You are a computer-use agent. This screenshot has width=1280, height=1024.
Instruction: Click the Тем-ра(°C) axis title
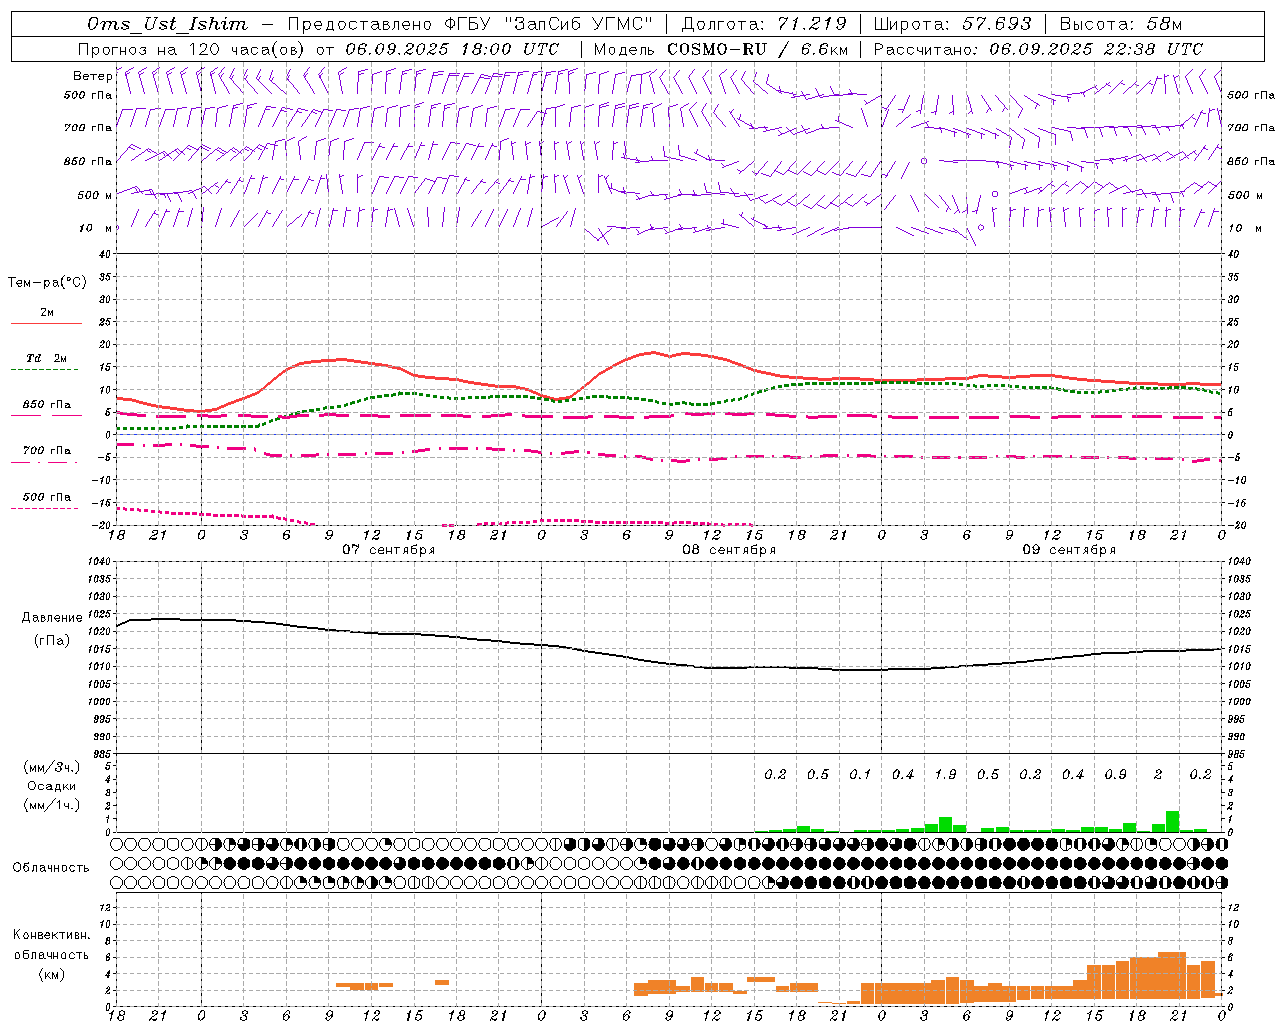[x=48, y=283]
